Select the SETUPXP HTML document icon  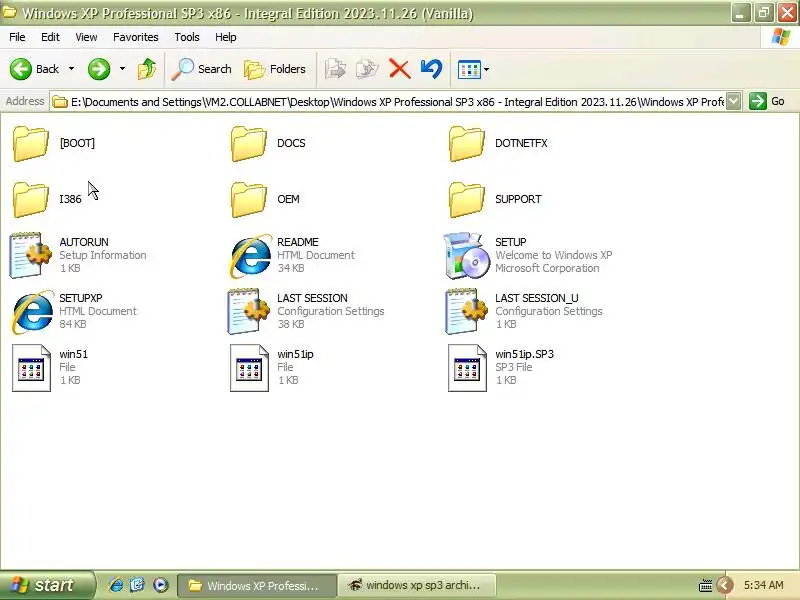33,312
